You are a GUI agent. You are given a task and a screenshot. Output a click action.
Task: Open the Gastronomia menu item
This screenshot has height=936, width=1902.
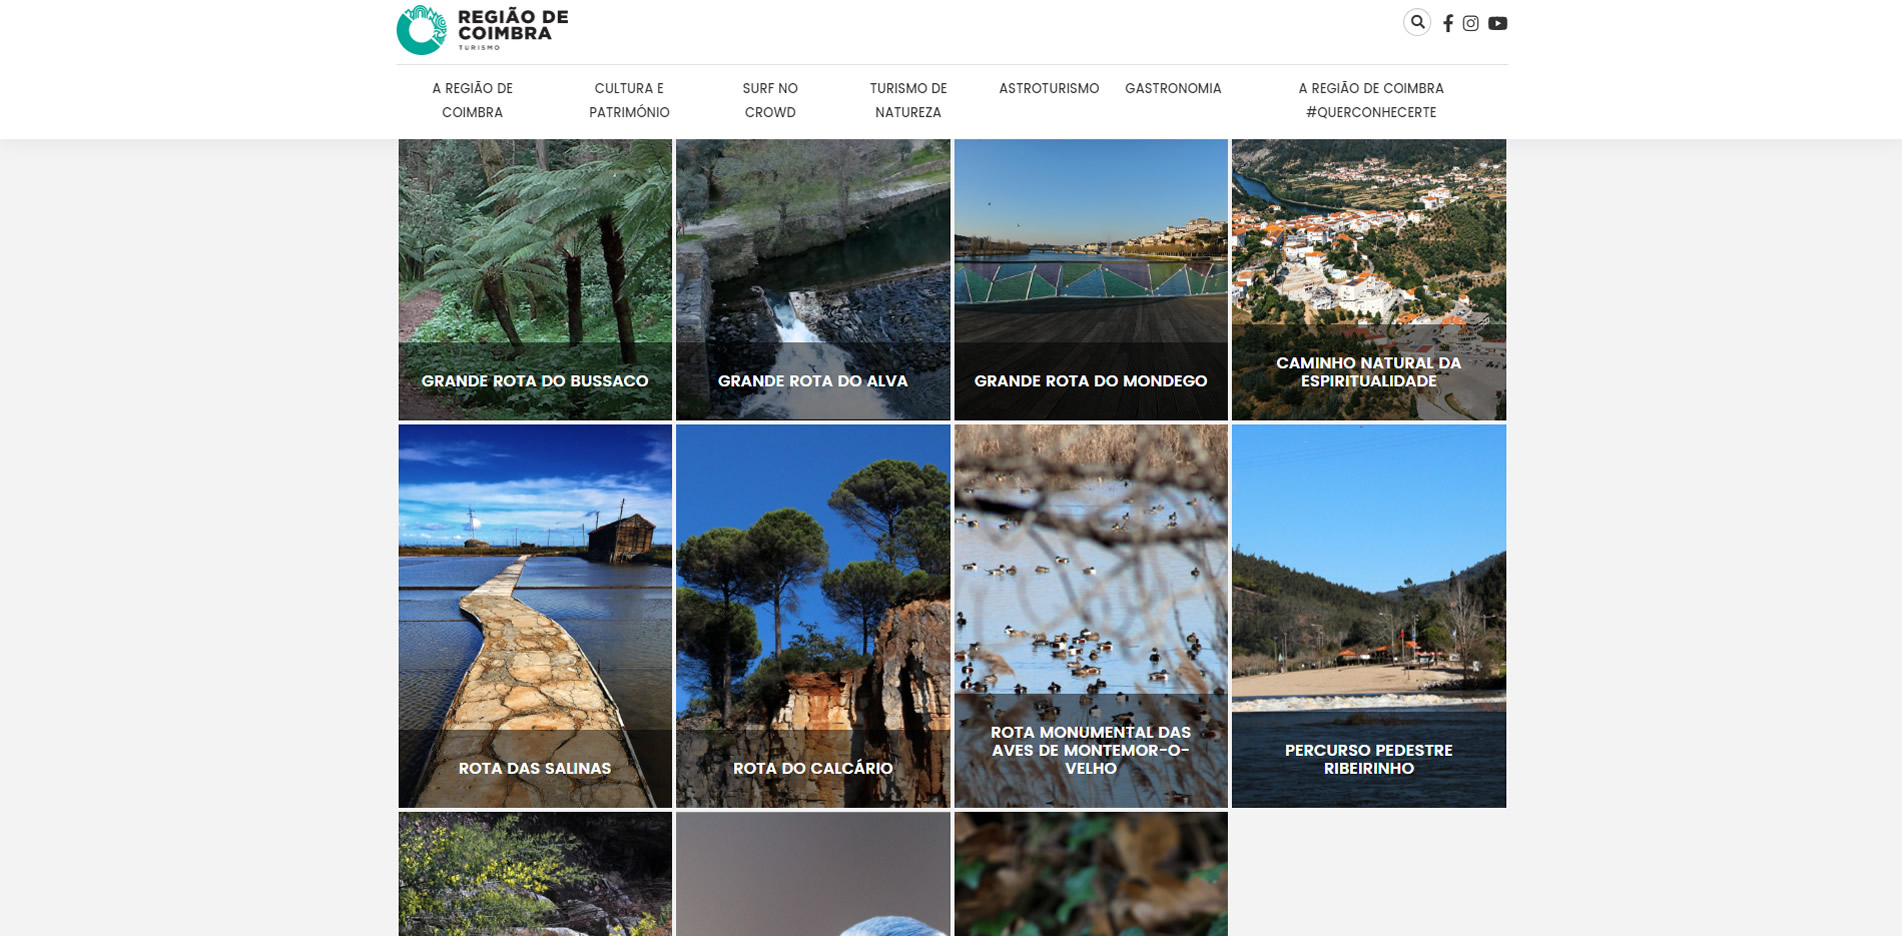[x=1173, y=88]
